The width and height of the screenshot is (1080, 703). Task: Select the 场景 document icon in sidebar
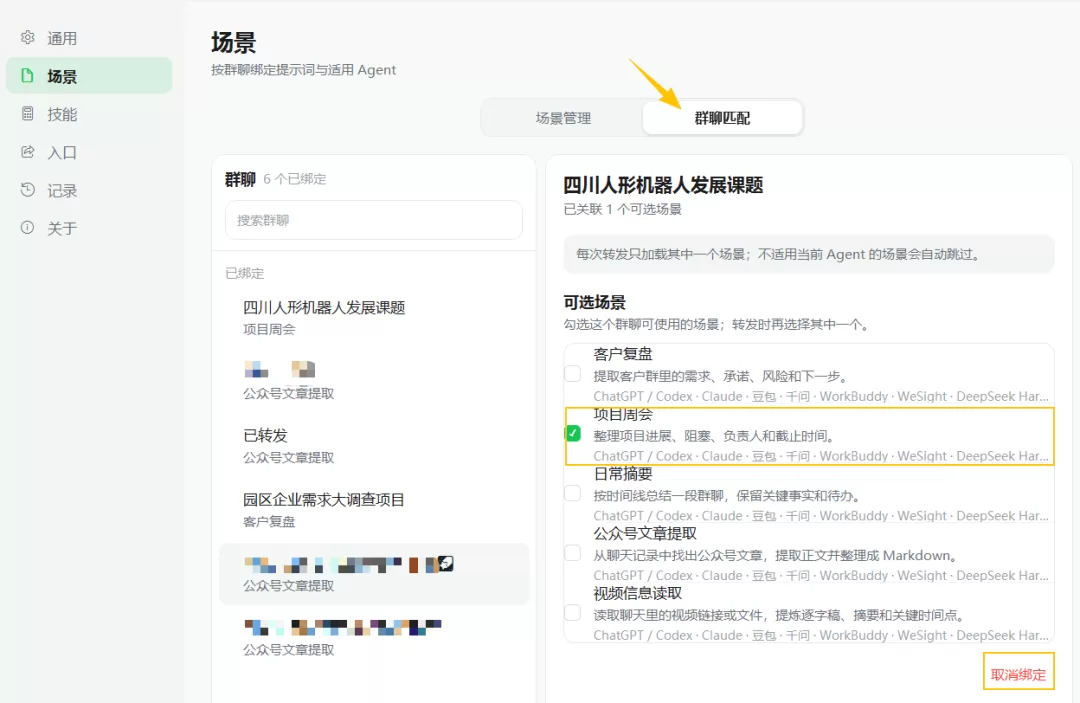[x=28, y=76]
